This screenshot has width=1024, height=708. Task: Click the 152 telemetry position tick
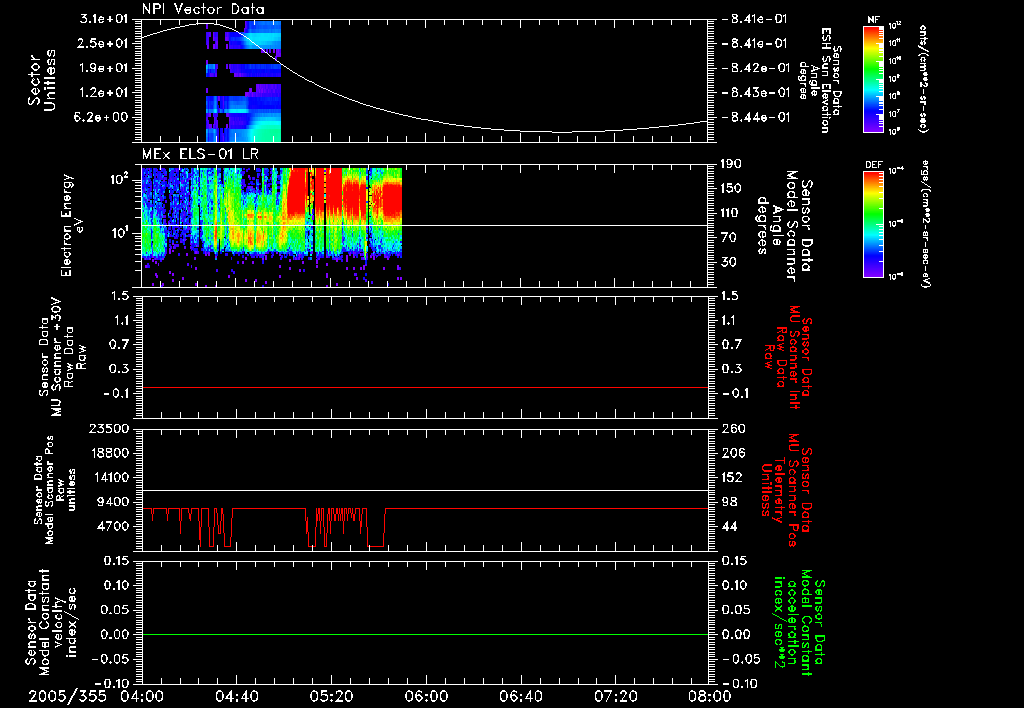pyautogui.click(x=732, y=477)
